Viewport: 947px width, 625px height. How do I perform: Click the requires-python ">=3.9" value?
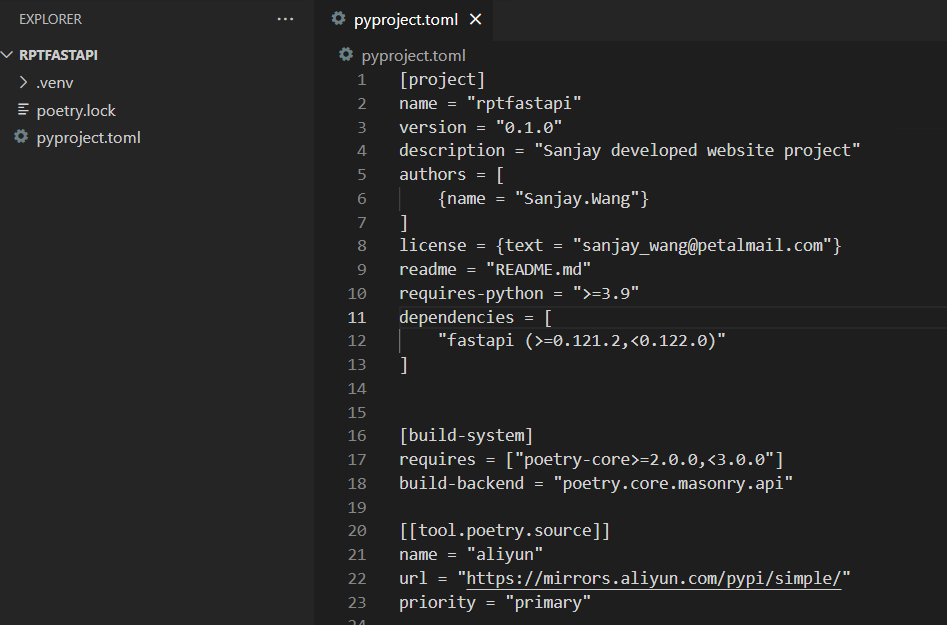(x=606, y=293)
